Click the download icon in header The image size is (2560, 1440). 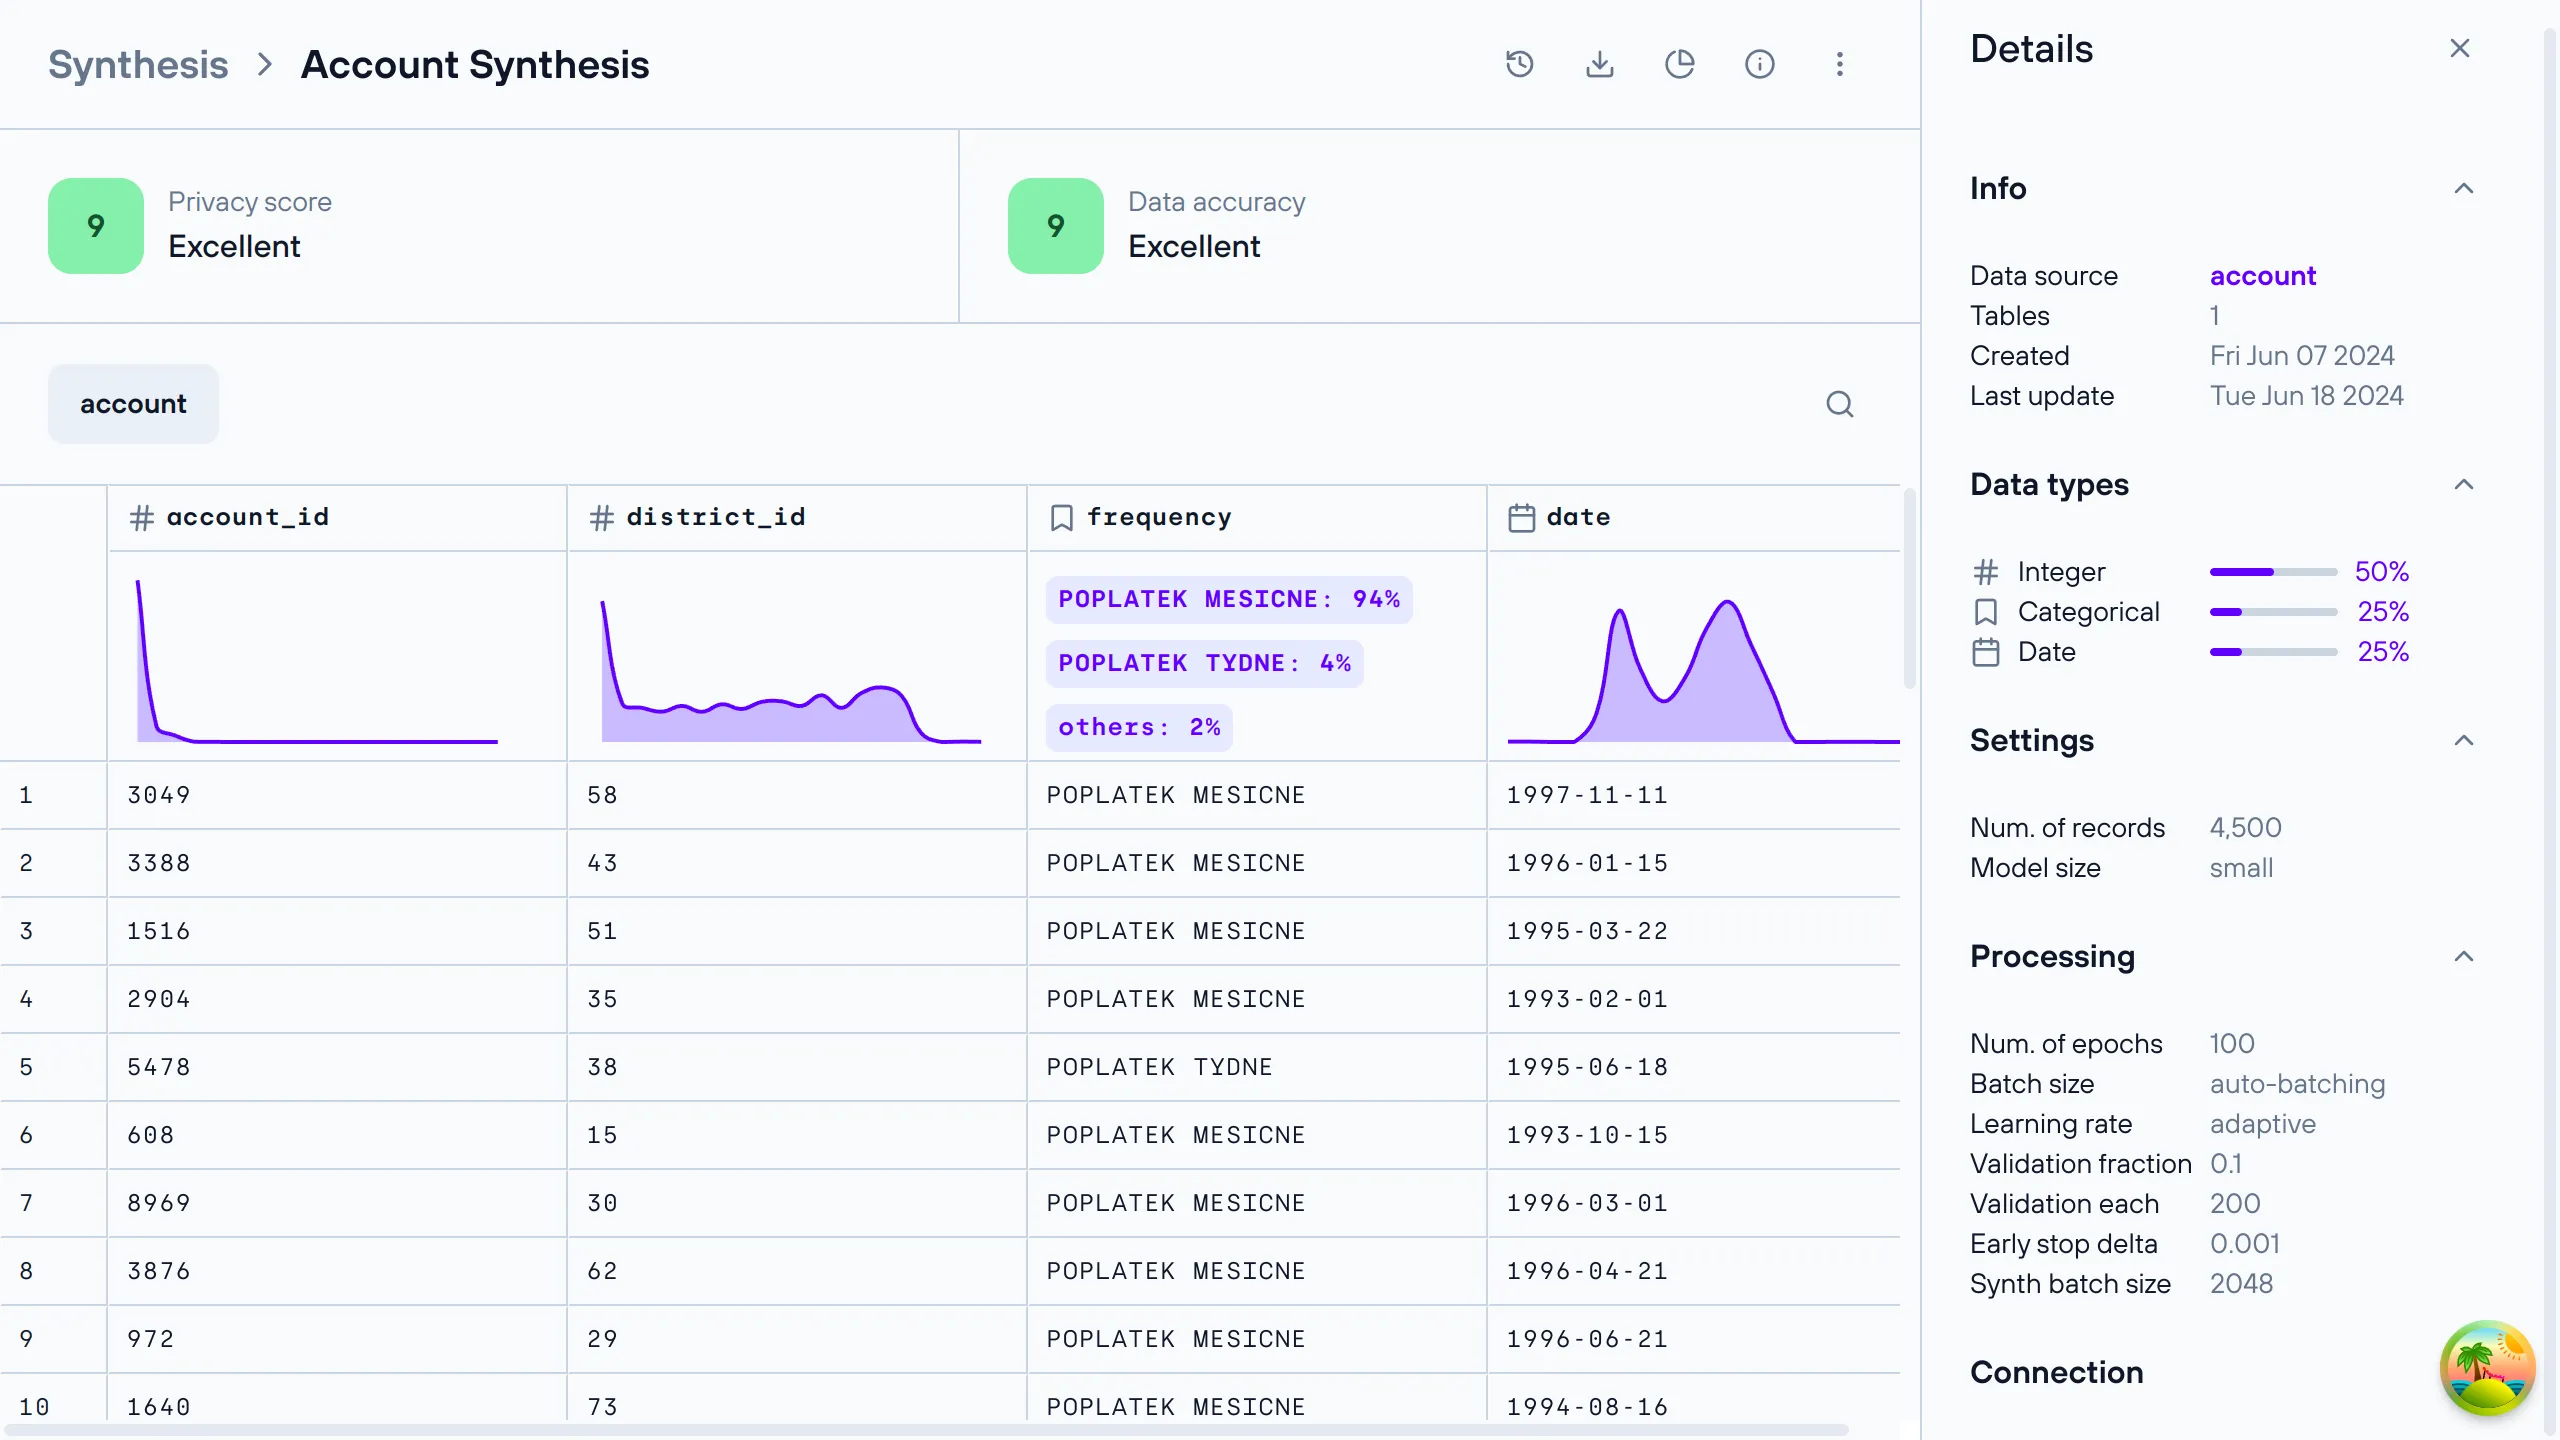1600,64
